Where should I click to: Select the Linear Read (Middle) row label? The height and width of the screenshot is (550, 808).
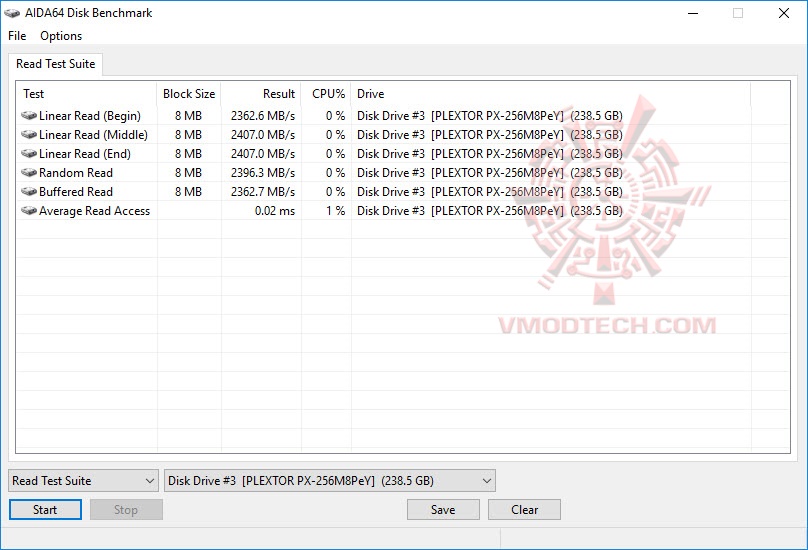(93, 135)
